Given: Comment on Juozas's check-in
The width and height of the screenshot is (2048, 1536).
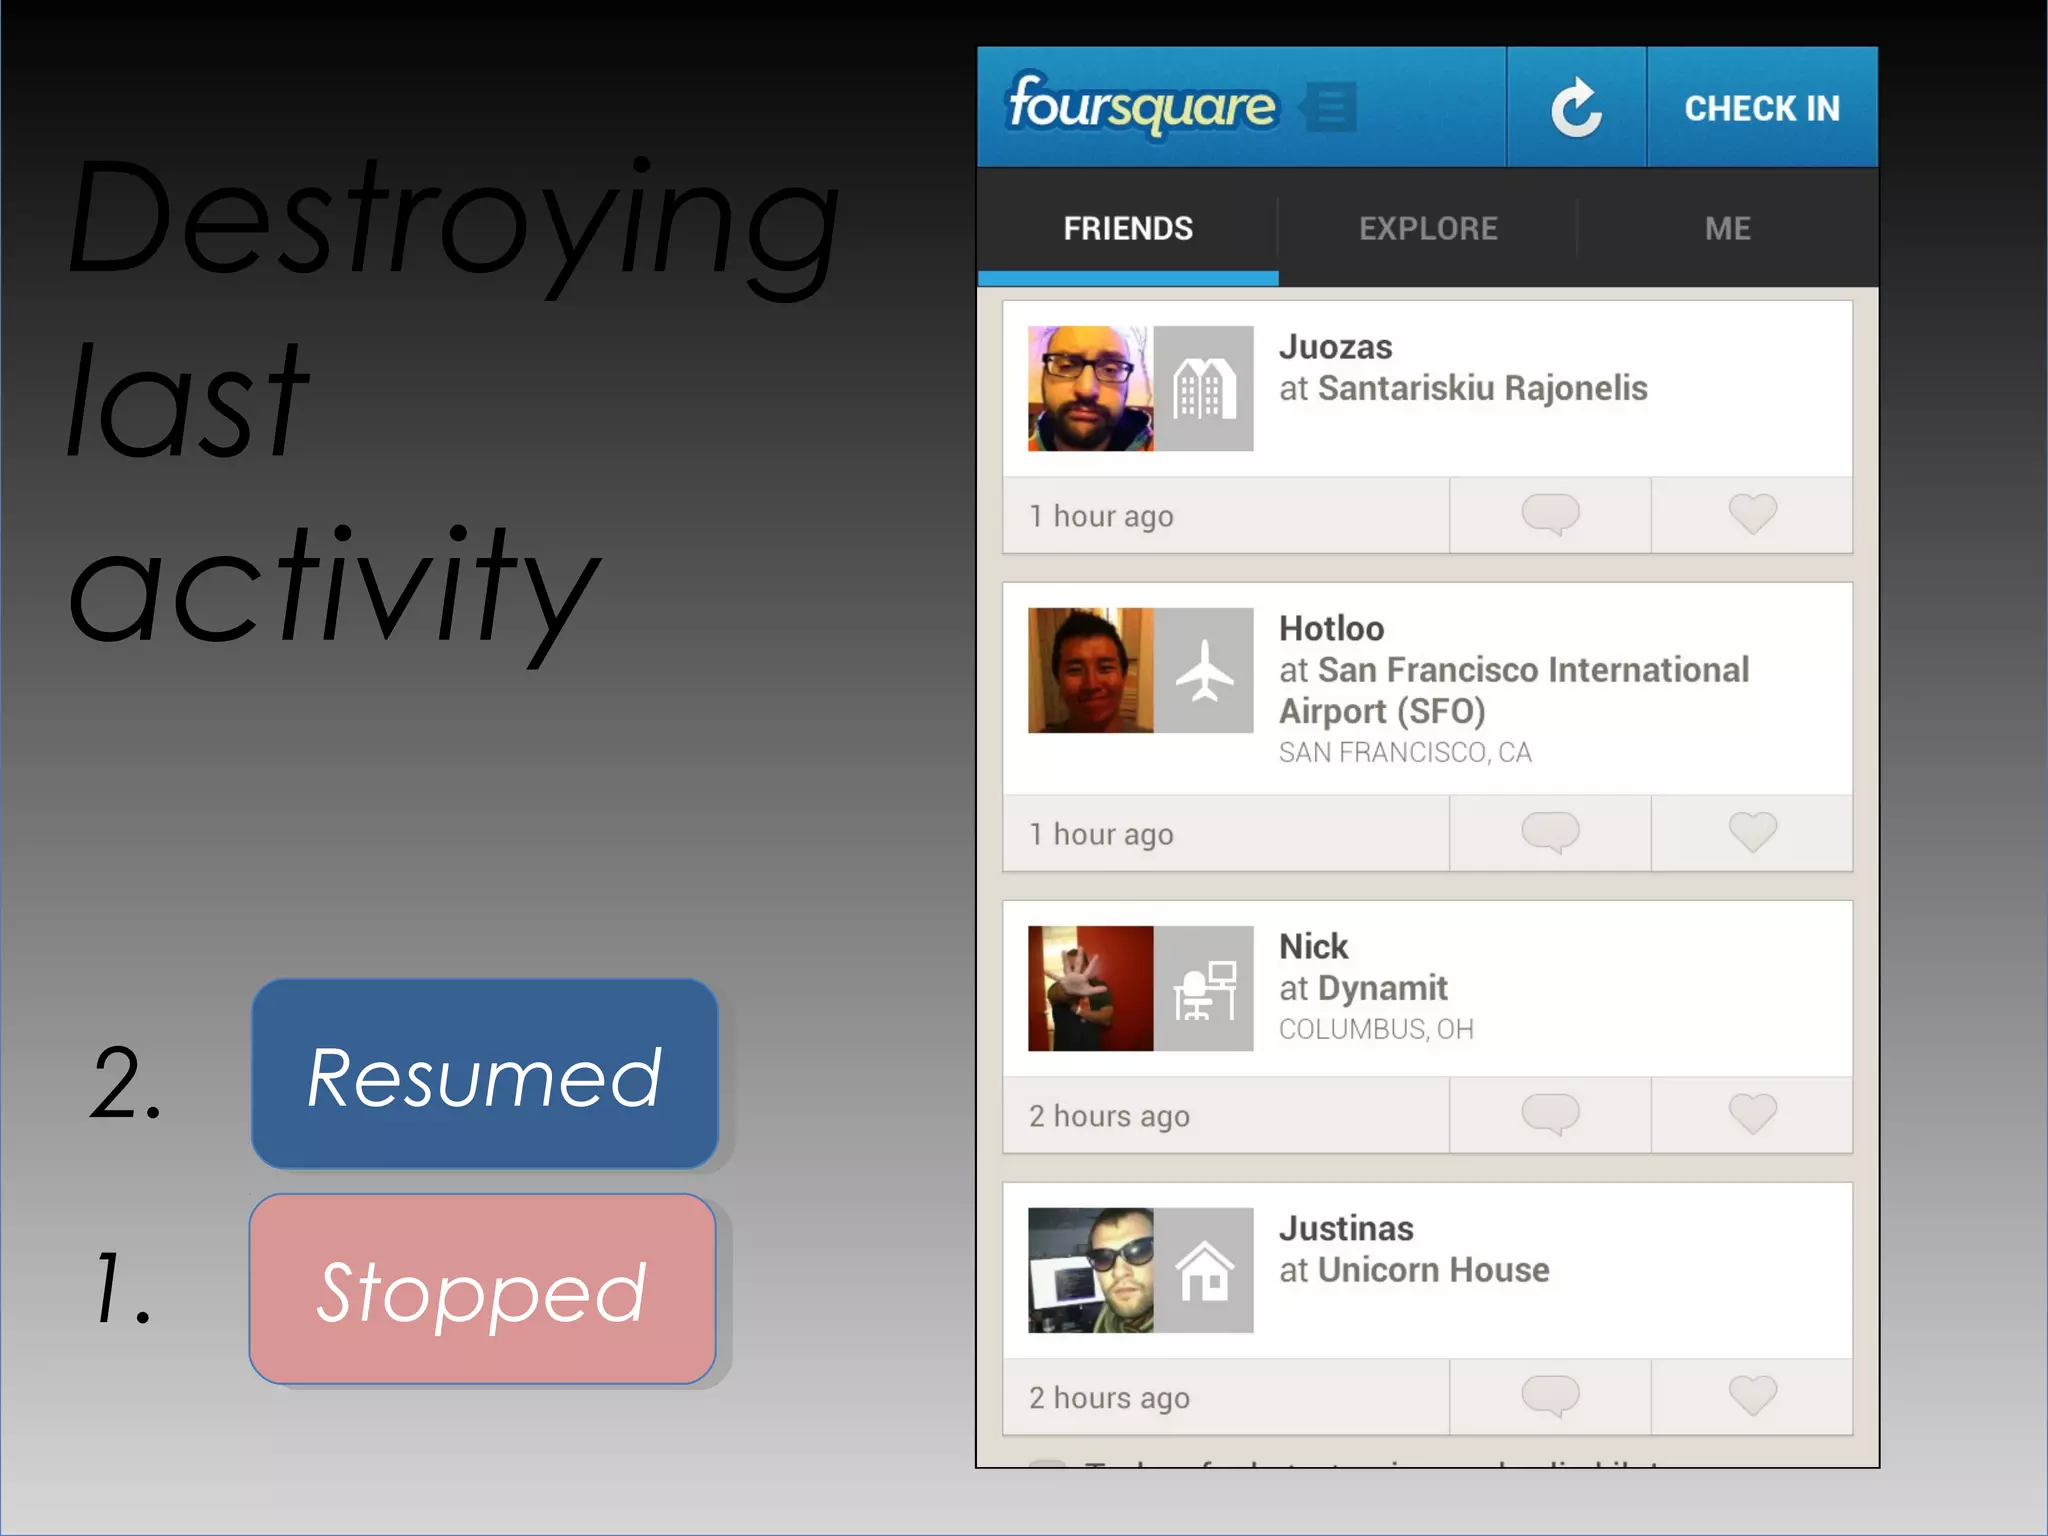Looking at the screenshot, I should tap(1550, 515).
